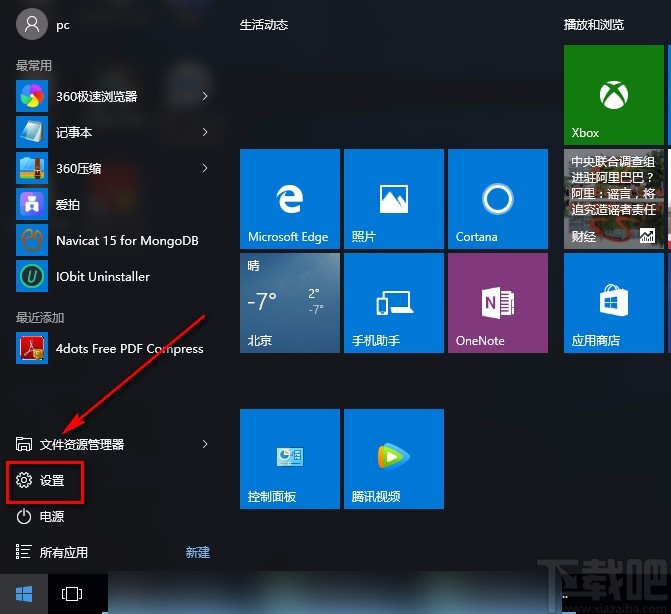Launch the OneNote tile
This screenshot has width=671, height=614.
[x=498, y=303]
